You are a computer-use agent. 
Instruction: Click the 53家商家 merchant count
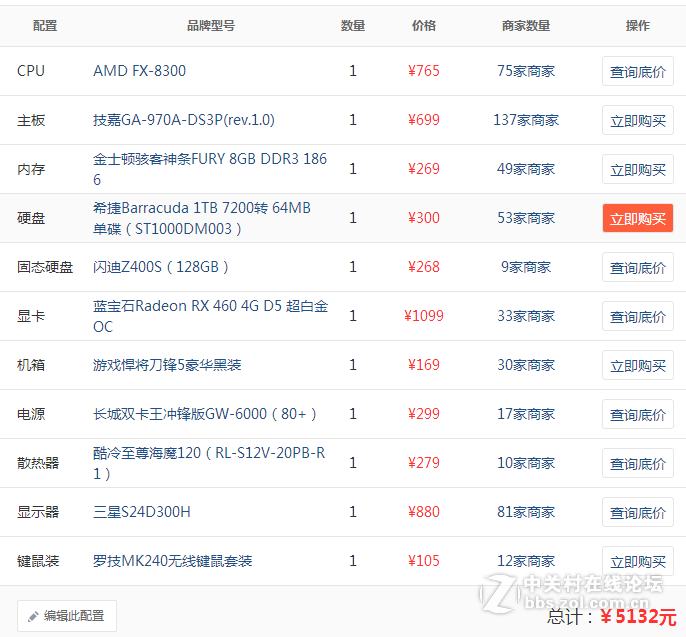(526, 218)
